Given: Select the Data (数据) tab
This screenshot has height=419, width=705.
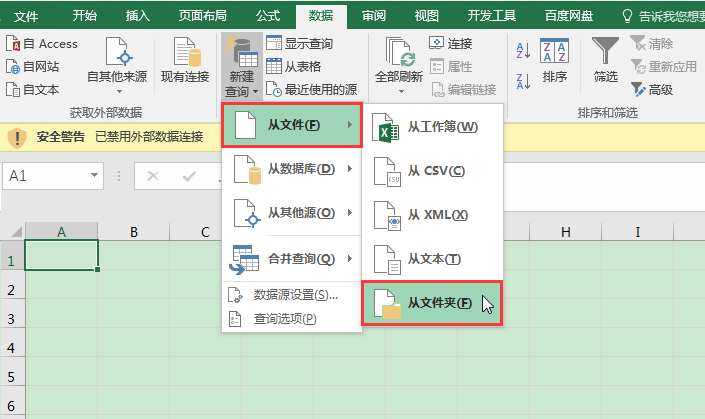Looking at the screenshot, I should 321,16.
